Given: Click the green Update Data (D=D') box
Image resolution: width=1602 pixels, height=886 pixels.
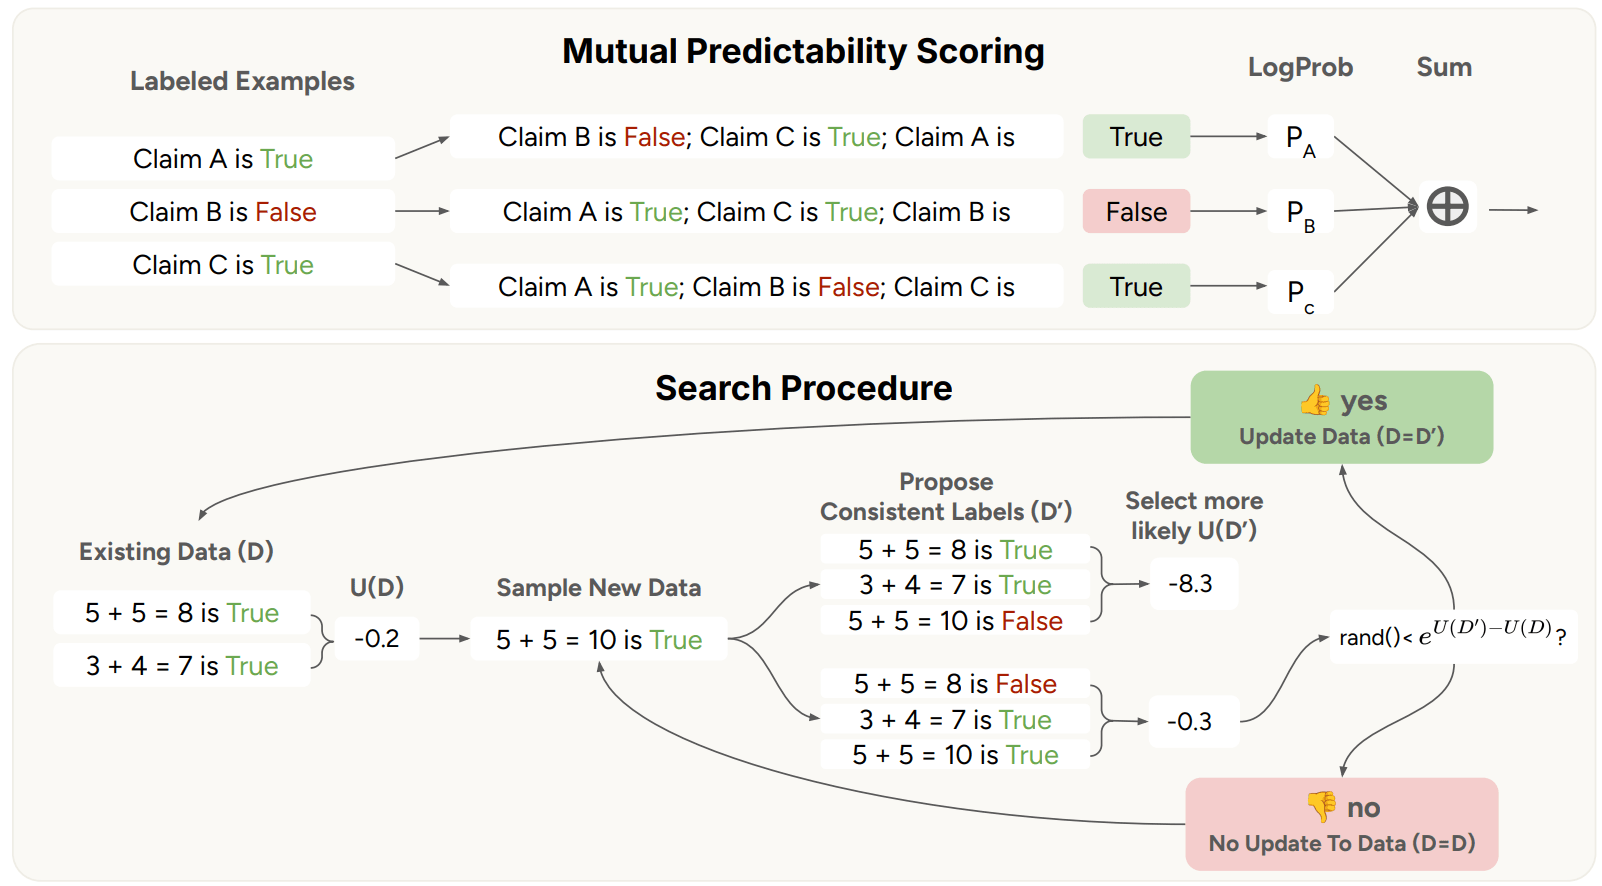Looking at the screenshot, I should pyautogui.click(x=1341, y=418).
